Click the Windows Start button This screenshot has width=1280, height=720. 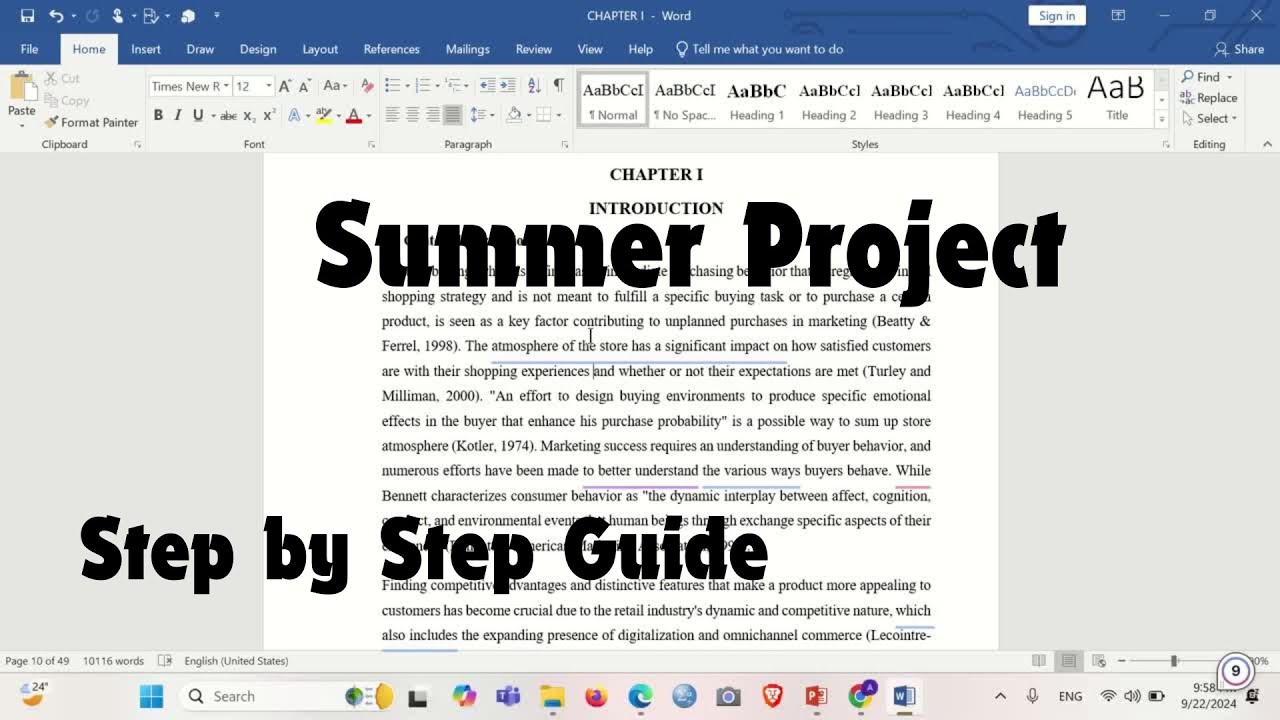coord(151,696)
